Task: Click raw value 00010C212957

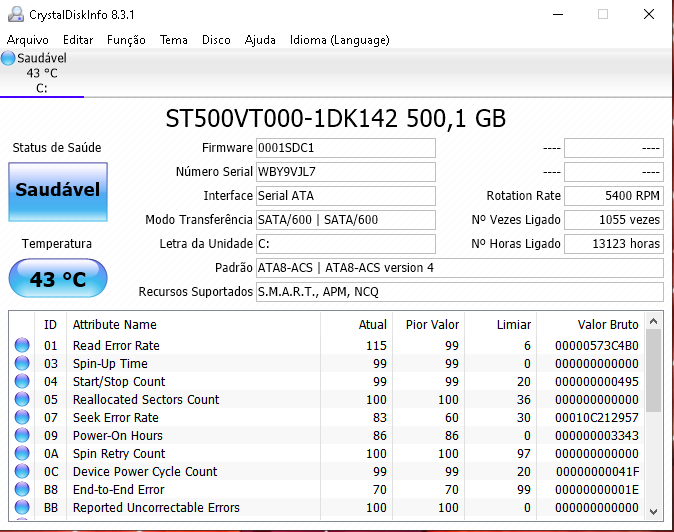Action: click(597, 418)
